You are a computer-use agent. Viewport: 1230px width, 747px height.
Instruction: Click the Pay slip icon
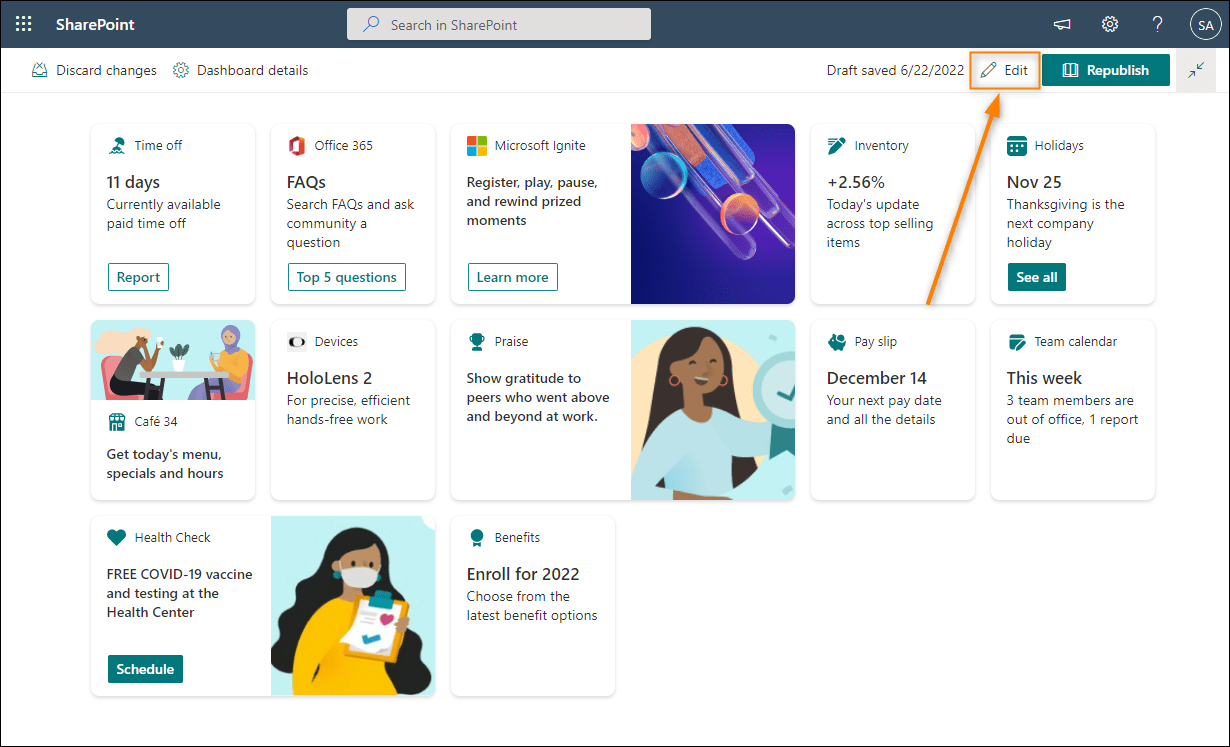[837, 341]
